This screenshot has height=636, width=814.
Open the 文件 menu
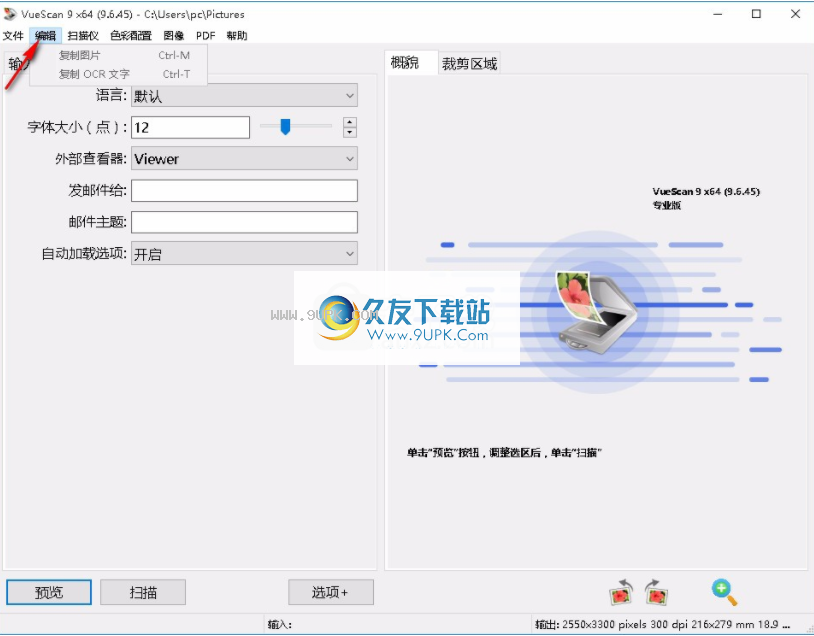(13, 35)
